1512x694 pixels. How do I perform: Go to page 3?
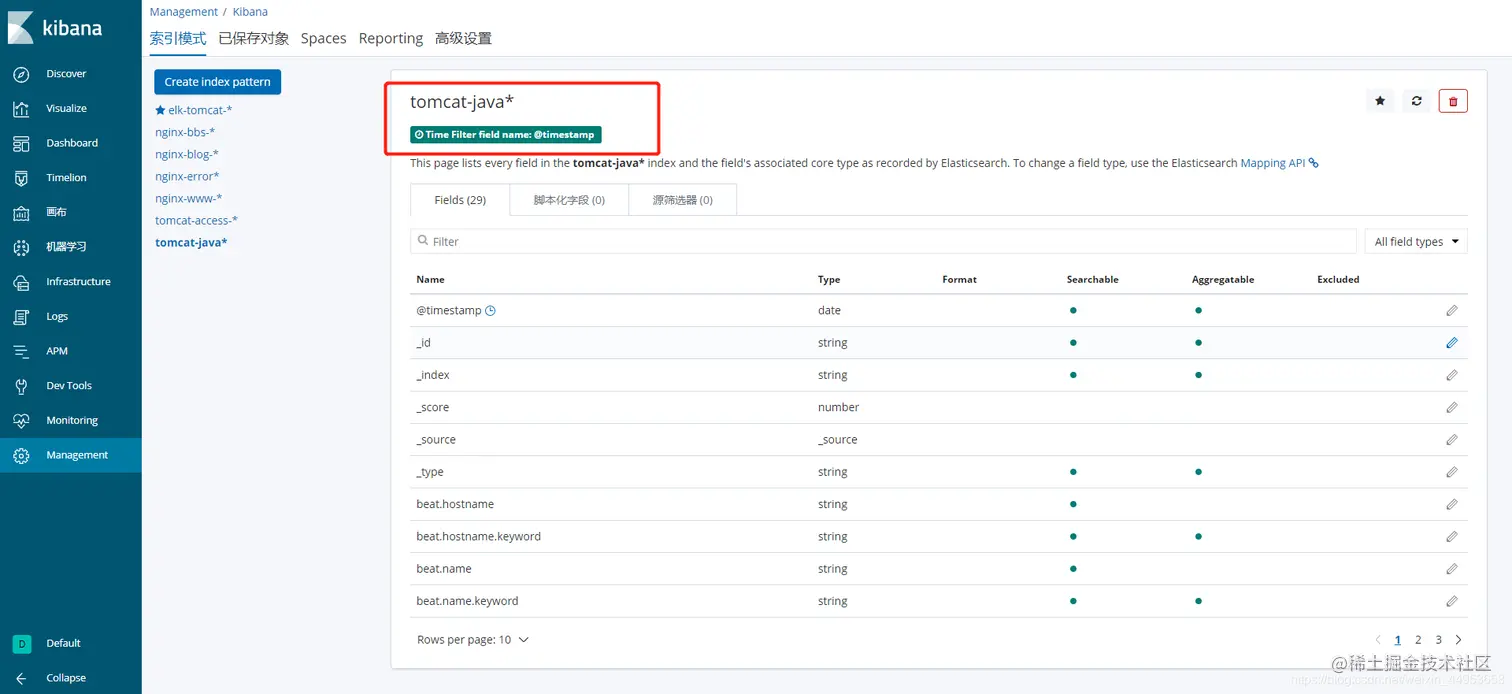1438,640
